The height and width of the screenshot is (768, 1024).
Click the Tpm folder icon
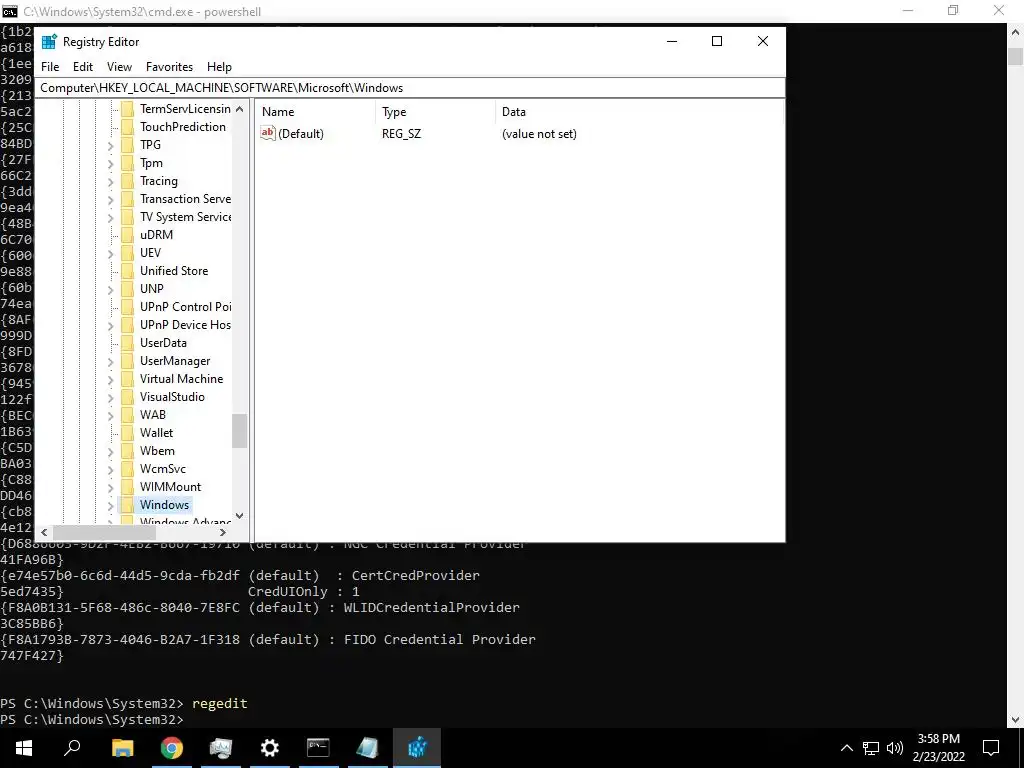click(127, 163)
